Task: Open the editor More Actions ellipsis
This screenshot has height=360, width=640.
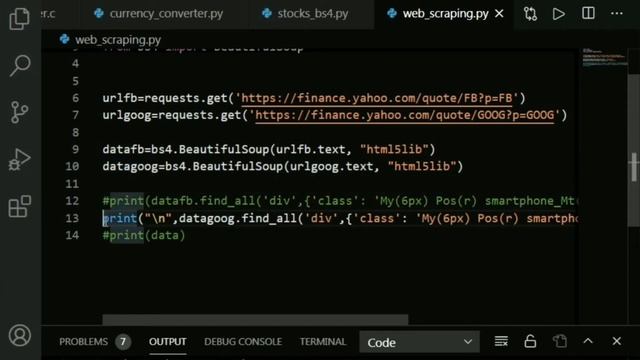Action: (x=617, y=13)
